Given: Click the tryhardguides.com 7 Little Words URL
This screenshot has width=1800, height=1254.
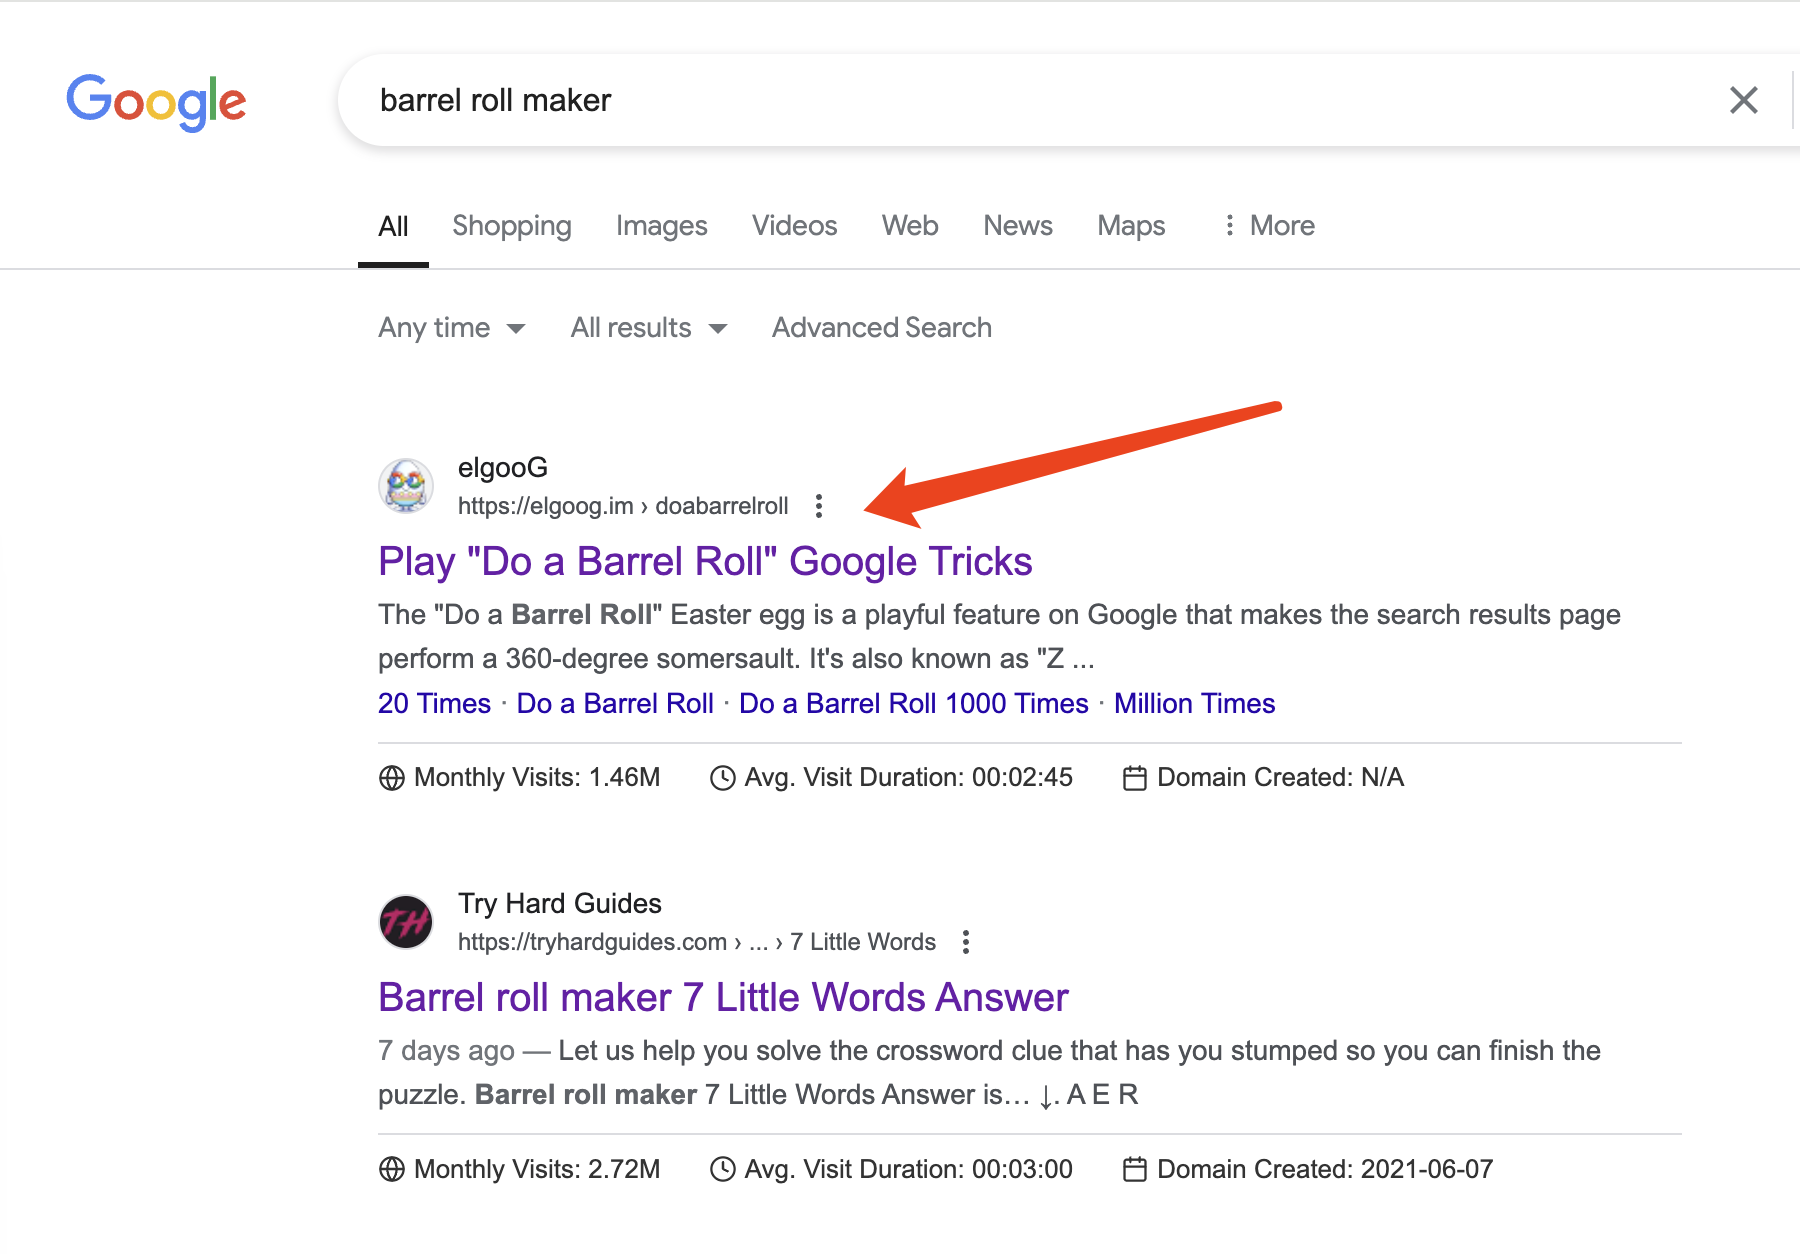Looking at the screenshot, I should point(697,942).
